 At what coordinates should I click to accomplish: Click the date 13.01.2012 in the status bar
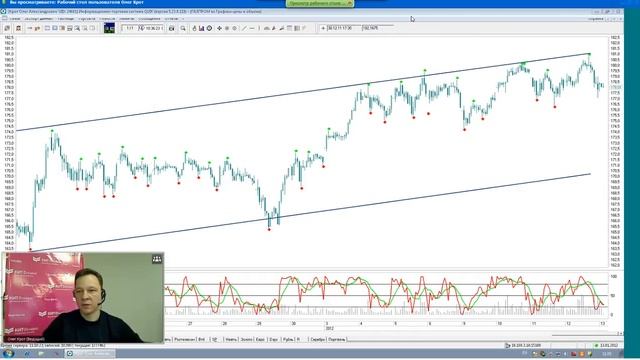pyautogui.click(x=609, y=345)
